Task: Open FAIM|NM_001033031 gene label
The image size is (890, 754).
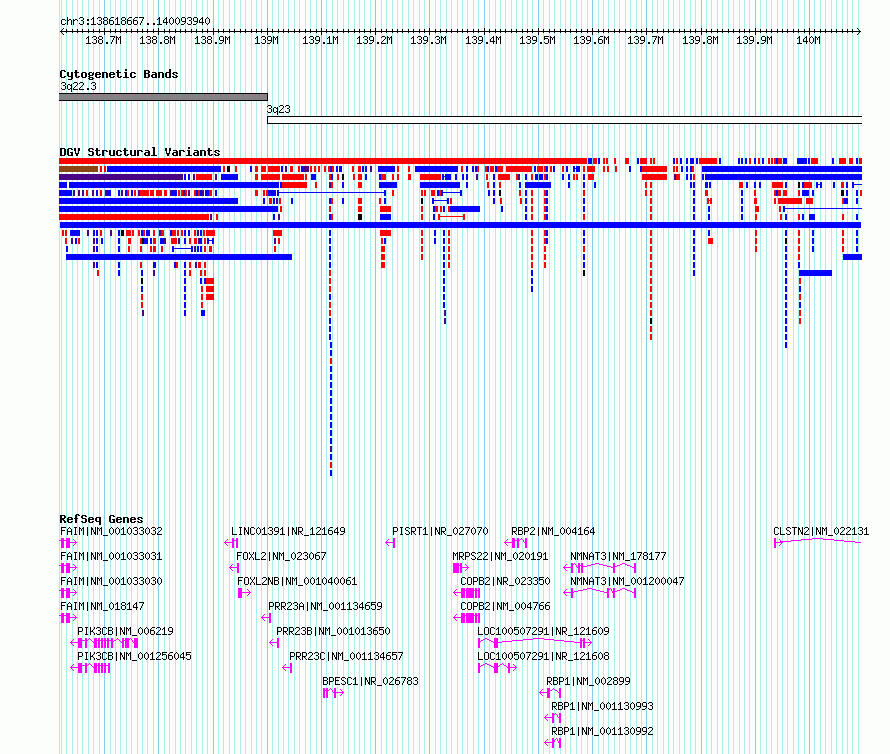Action: pos(111,556)
